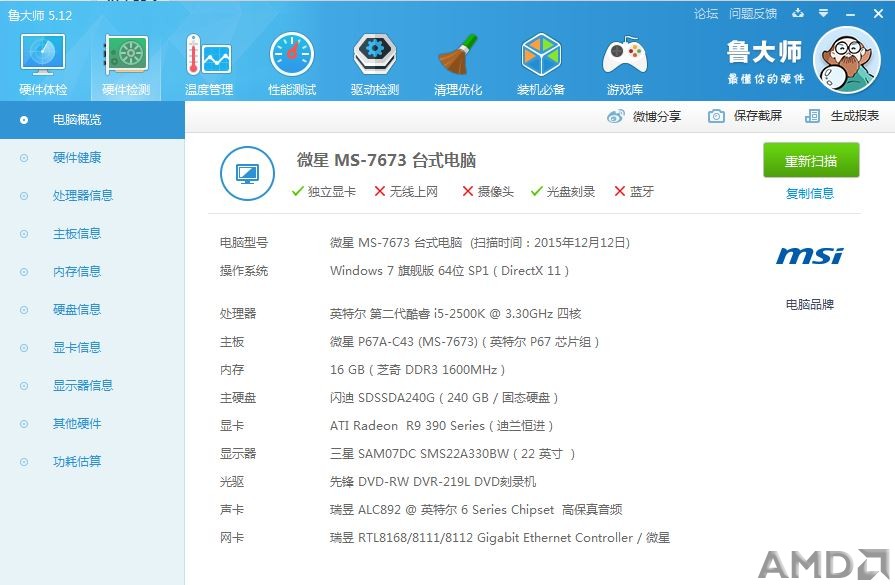Click the 鲁大师 mascot avatar
Viewport: 895px width, 585px height.
847,60
